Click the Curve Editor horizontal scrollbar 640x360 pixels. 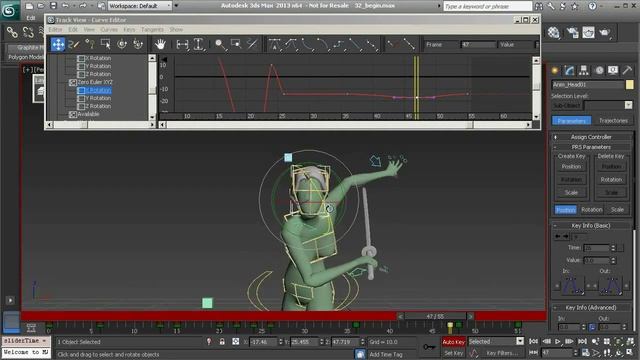pyautogui.click(x=345, y=125)
